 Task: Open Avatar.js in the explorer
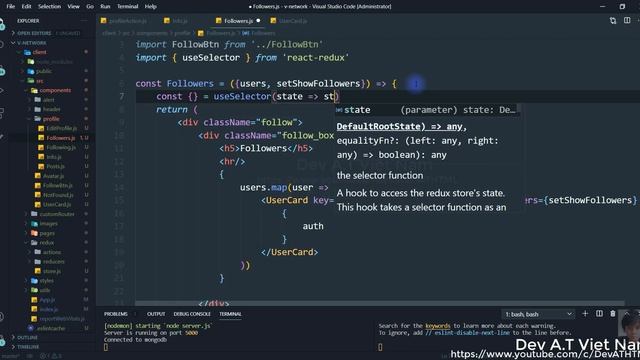[53, 176]
